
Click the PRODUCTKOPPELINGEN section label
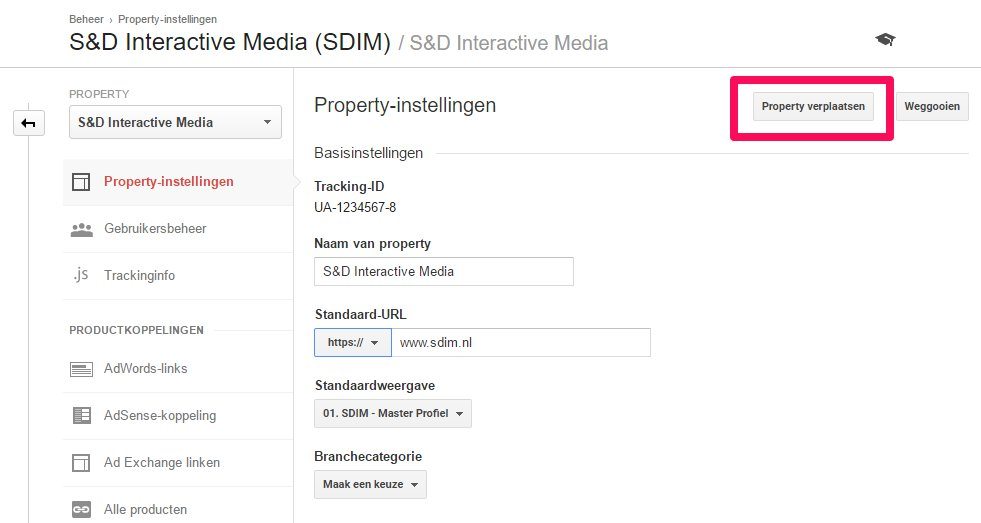(x=136, y=330)
